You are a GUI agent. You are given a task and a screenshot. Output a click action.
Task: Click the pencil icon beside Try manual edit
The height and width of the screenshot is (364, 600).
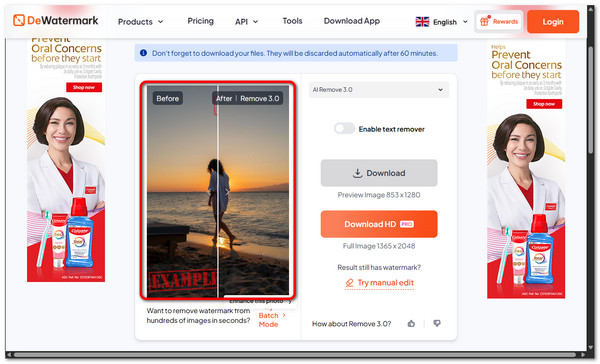349,283
